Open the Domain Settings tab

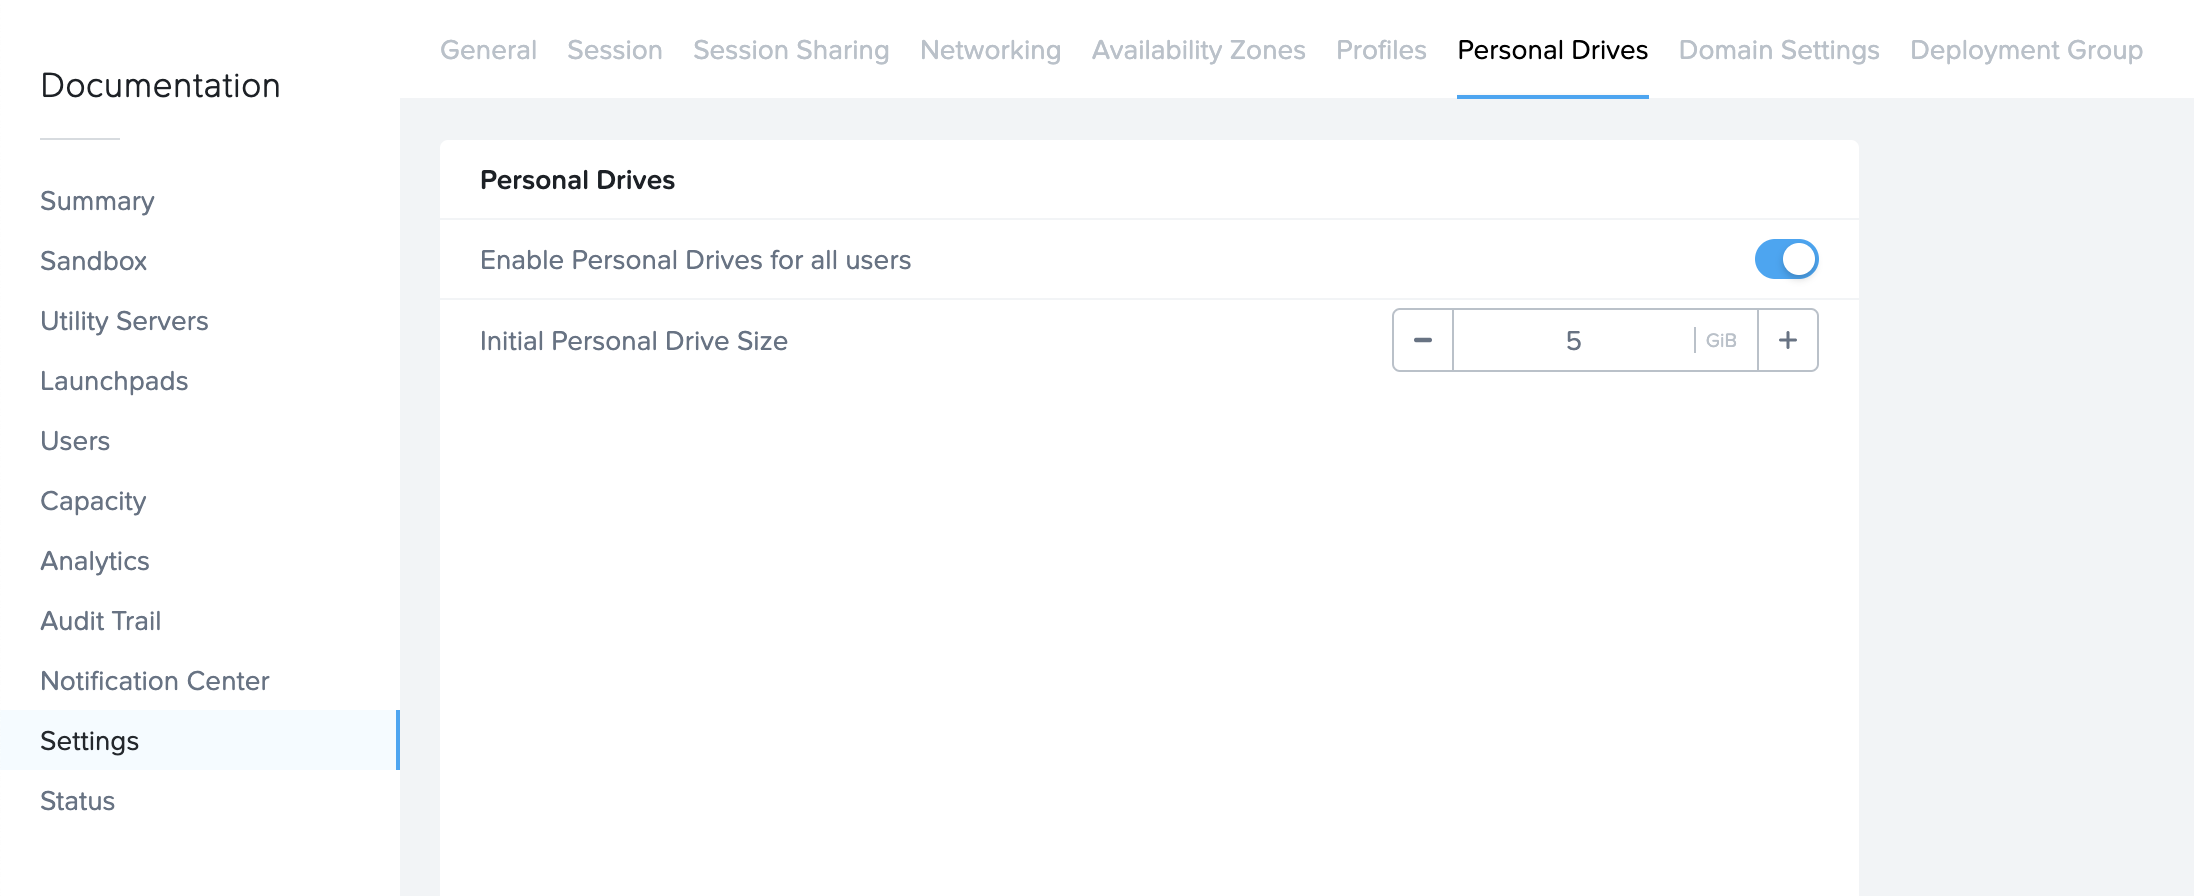coord(1778,49)
